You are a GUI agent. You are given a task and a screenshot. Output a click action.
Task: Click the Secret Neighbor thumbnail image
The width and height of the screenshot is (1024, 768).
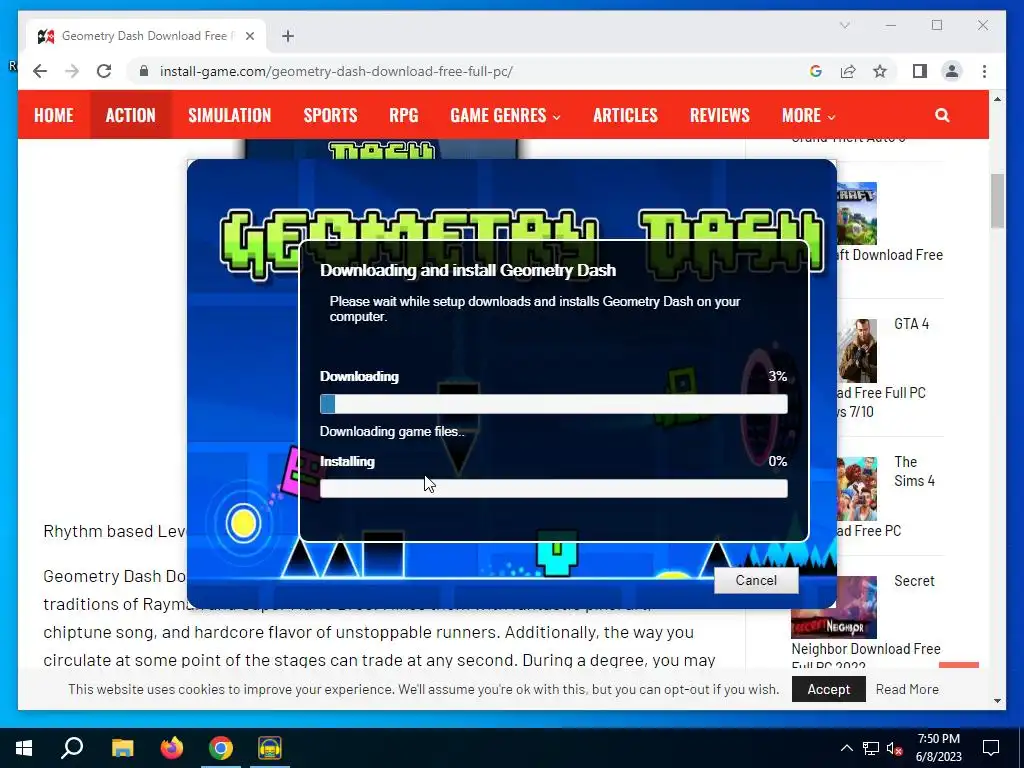point(834,607)
